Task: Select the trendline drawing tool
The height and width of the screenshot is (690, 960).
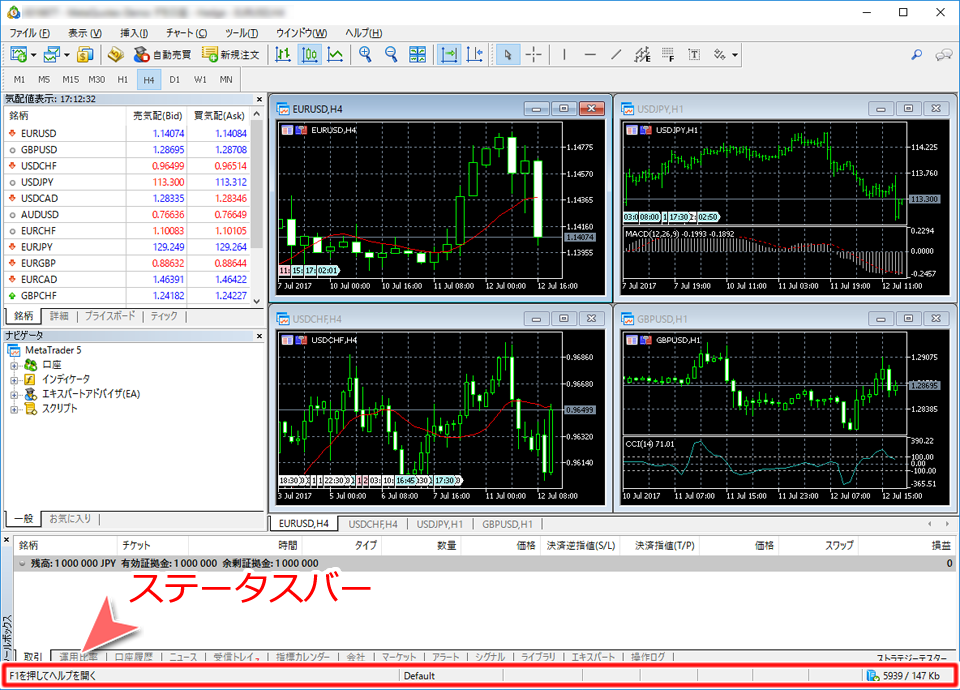Action: 616,54
